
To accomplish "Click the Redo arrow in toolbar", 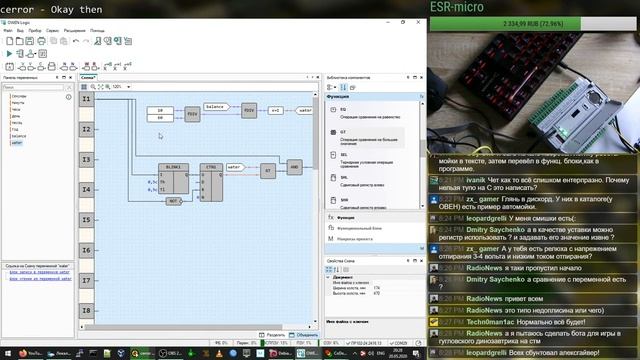I will [86, 41].
